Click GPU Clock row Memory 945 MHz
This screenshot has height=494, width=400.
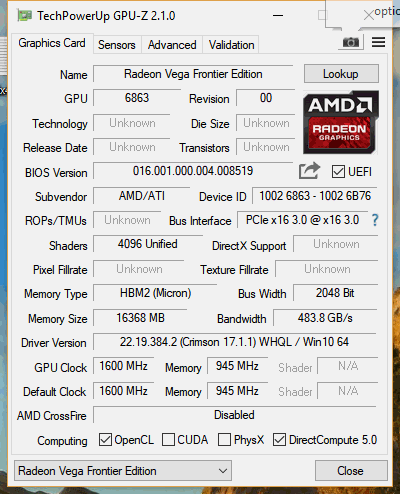point(237,366)
